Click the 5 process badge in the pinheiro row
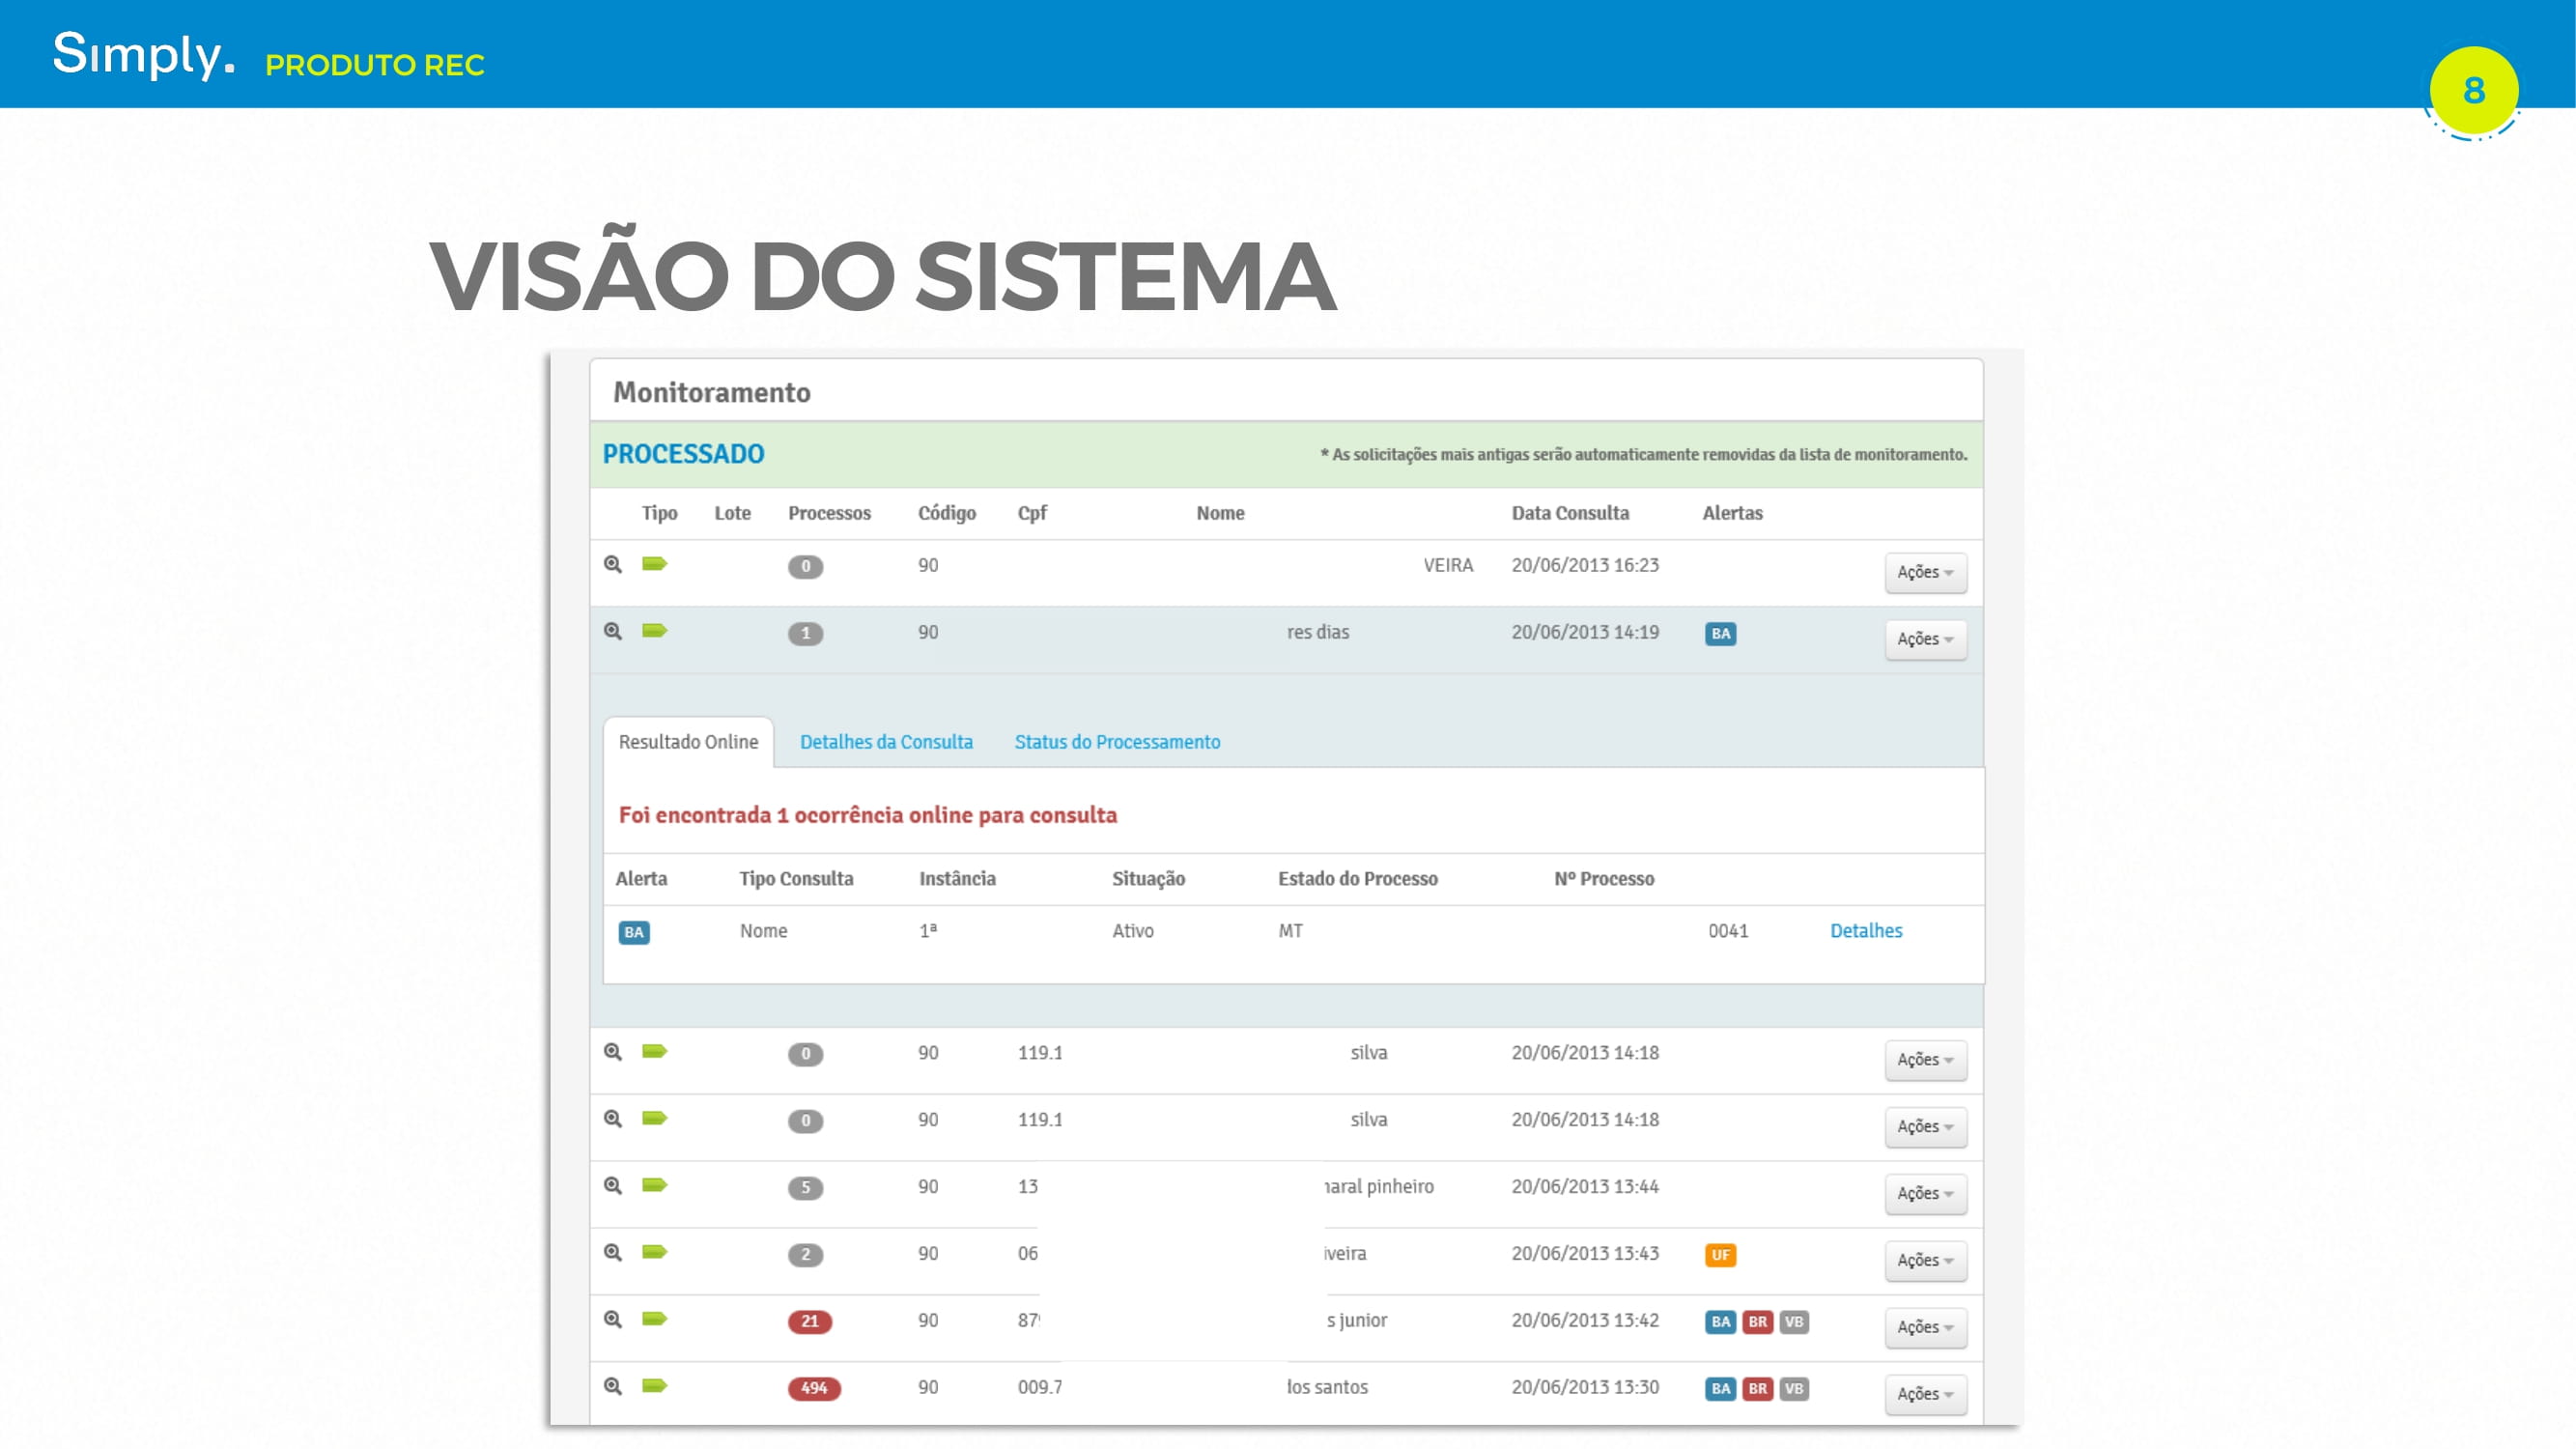Viewport: 2576px width, 1449px height. [805, 1188]
